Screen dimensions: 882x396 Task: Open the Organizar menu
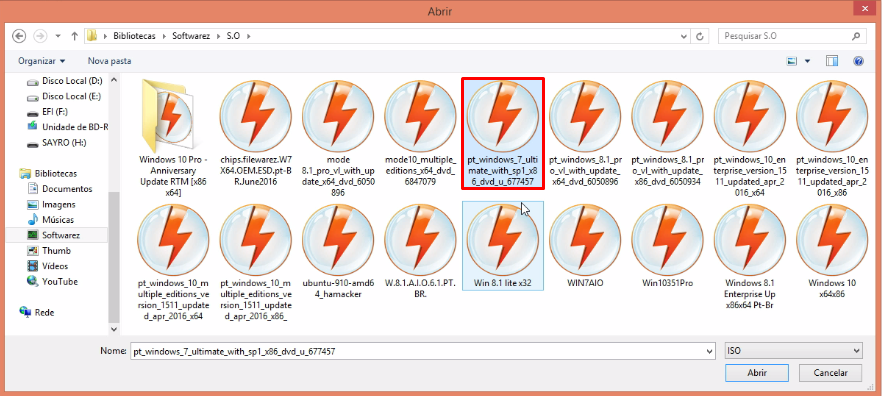coord(42,61)
